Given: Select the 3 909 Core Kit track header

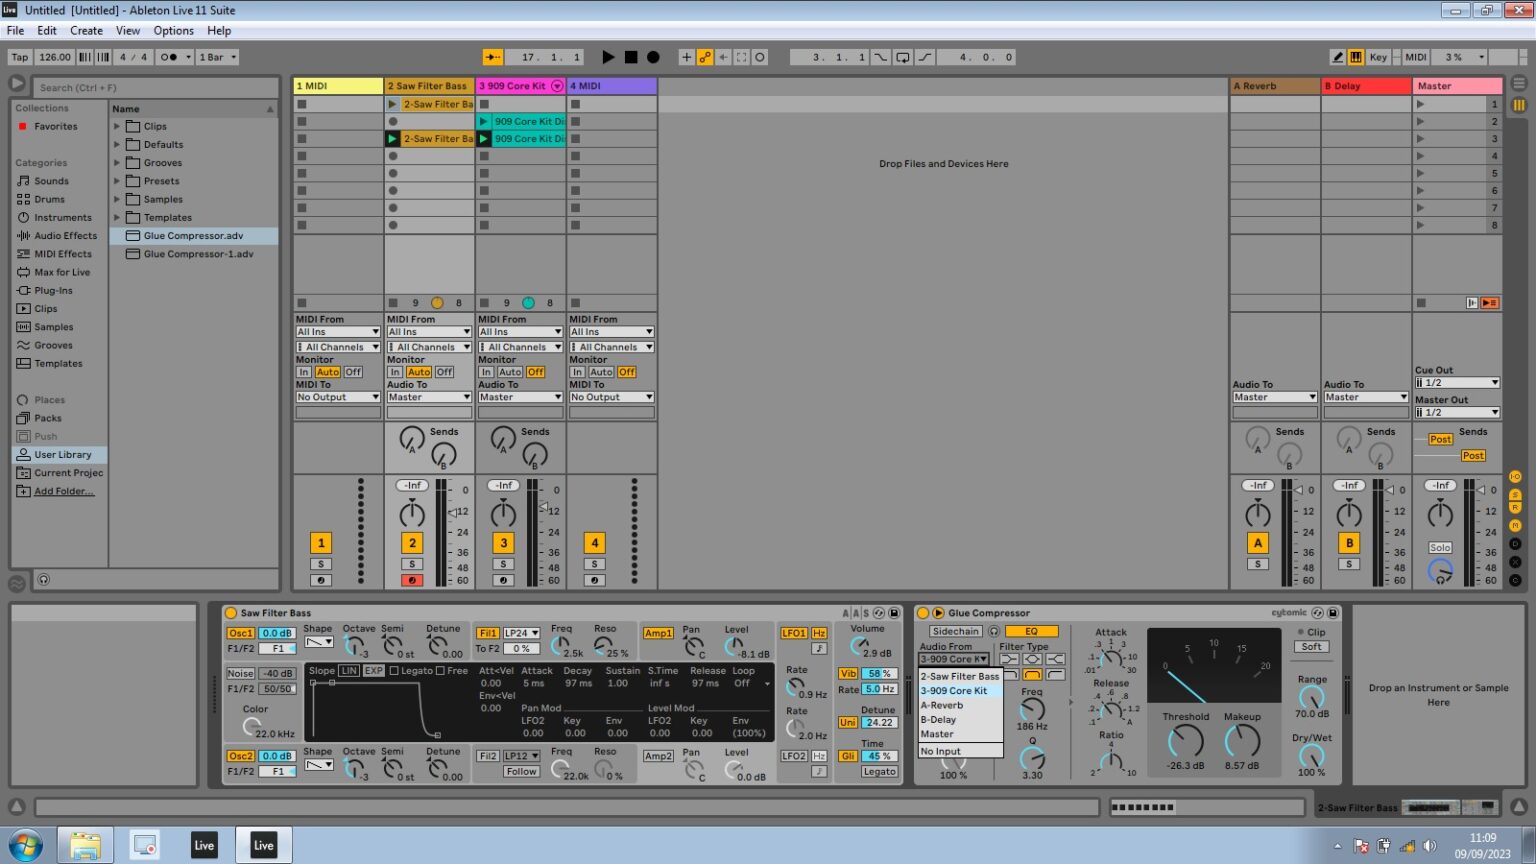Looking at the screenshot, I should coord(520,86).
